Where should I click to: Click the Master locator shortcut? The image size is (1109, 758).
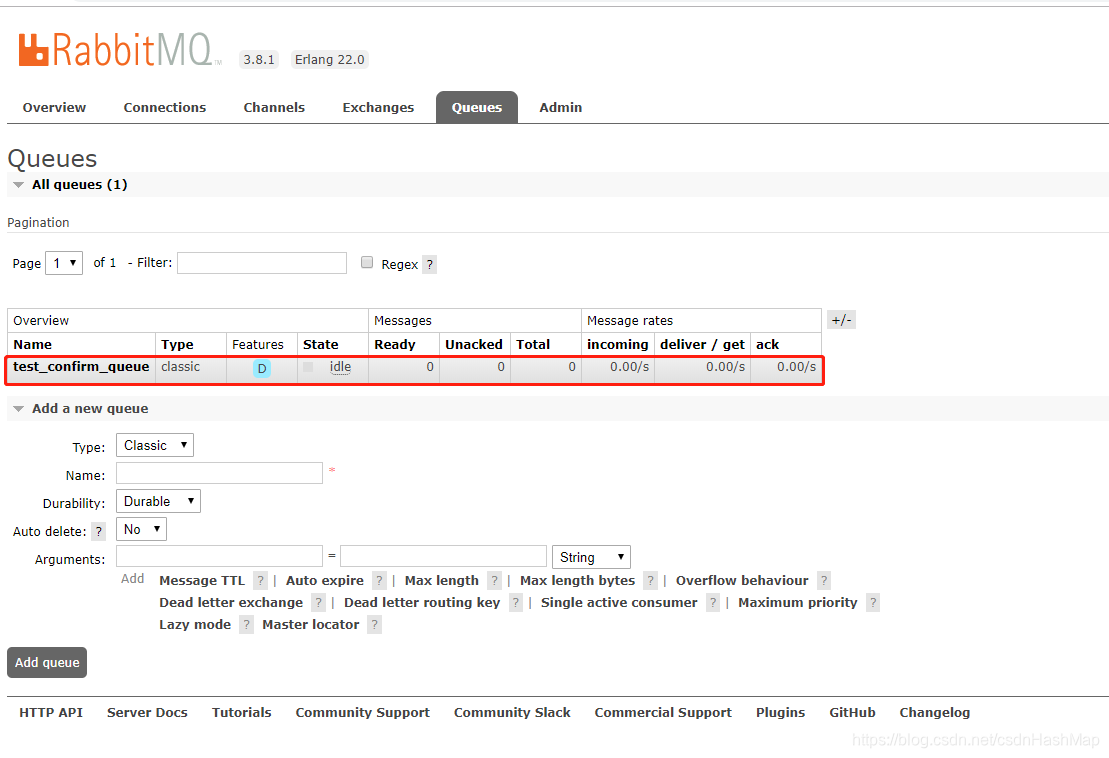[310, 624]
